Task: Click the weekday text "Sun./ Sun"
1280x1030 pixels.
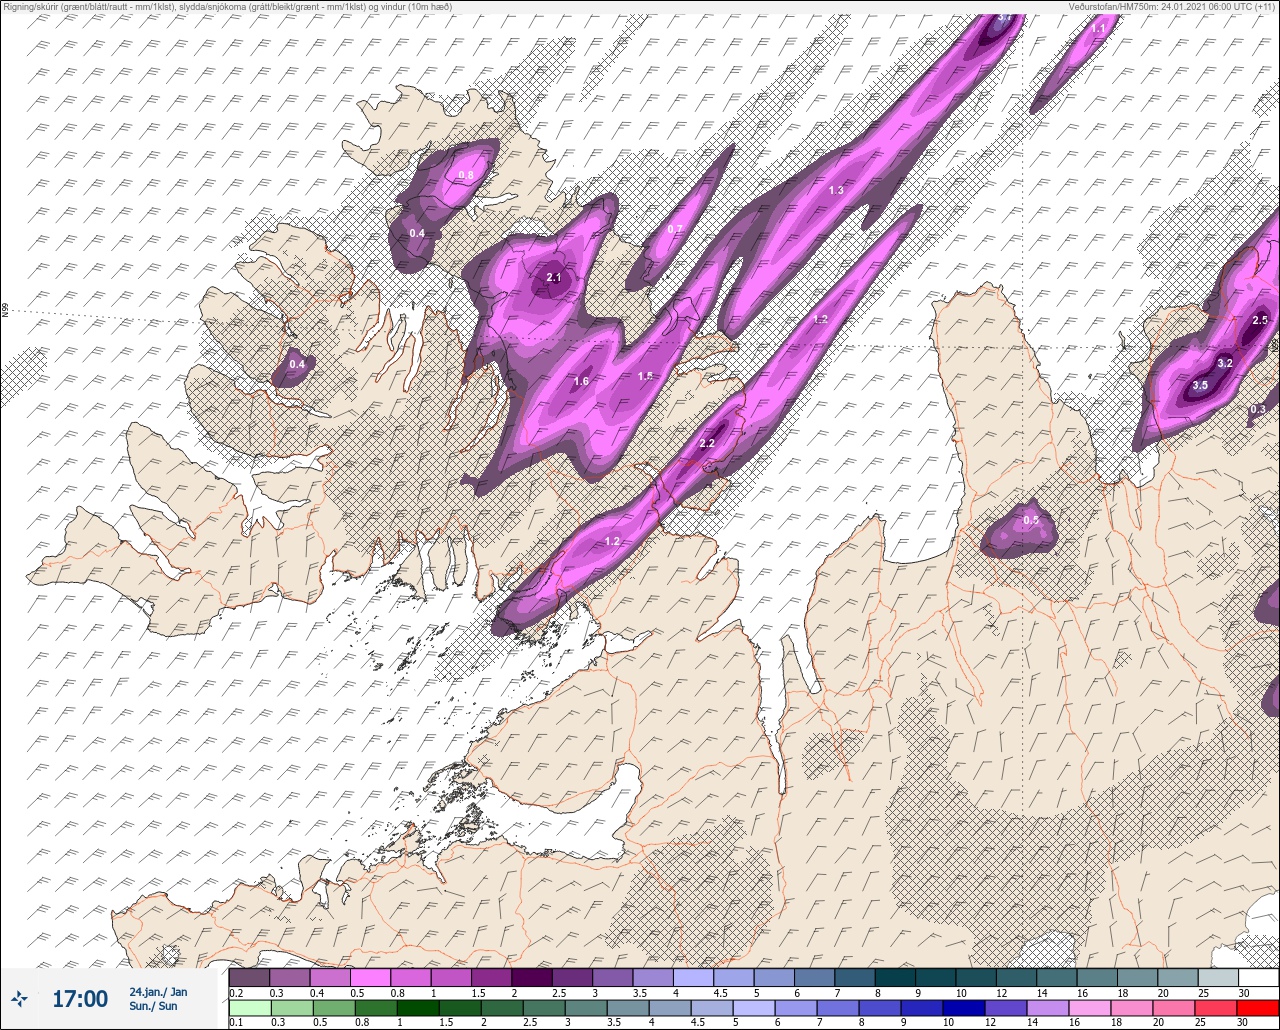Action: point(154,1006)
